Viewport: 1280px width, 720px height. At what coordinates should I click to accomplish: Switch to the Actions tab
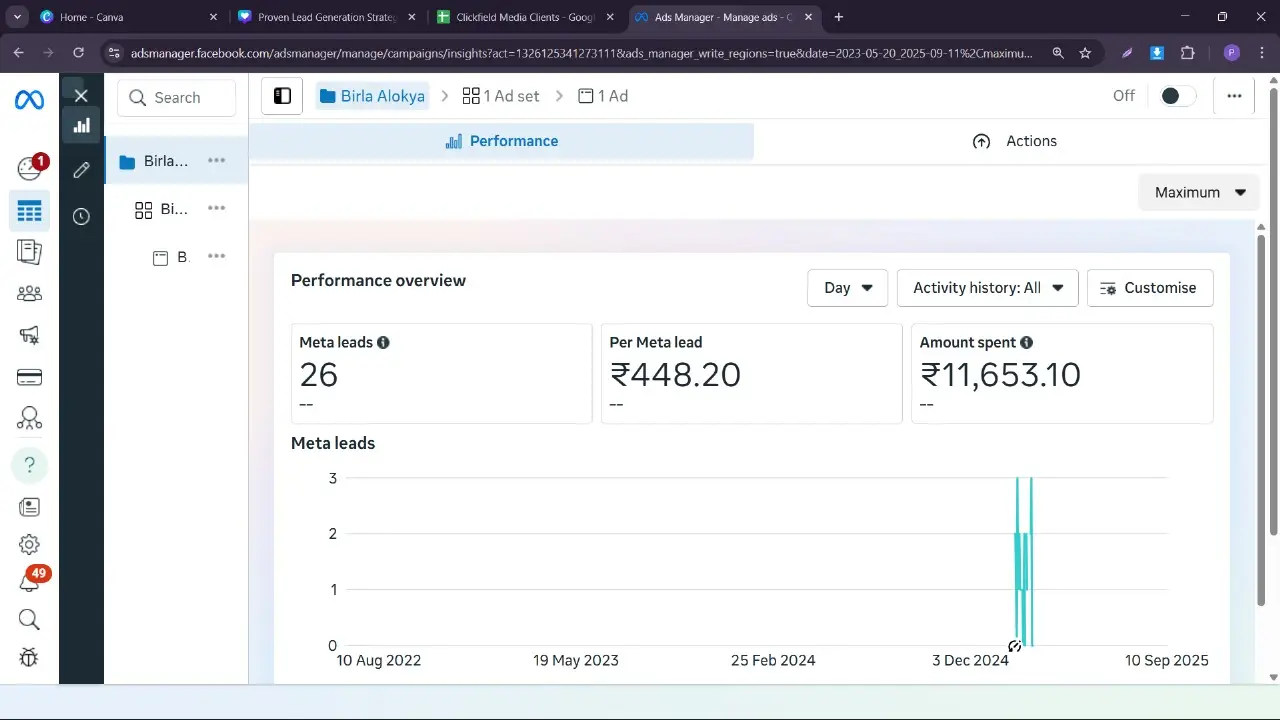1014,141
